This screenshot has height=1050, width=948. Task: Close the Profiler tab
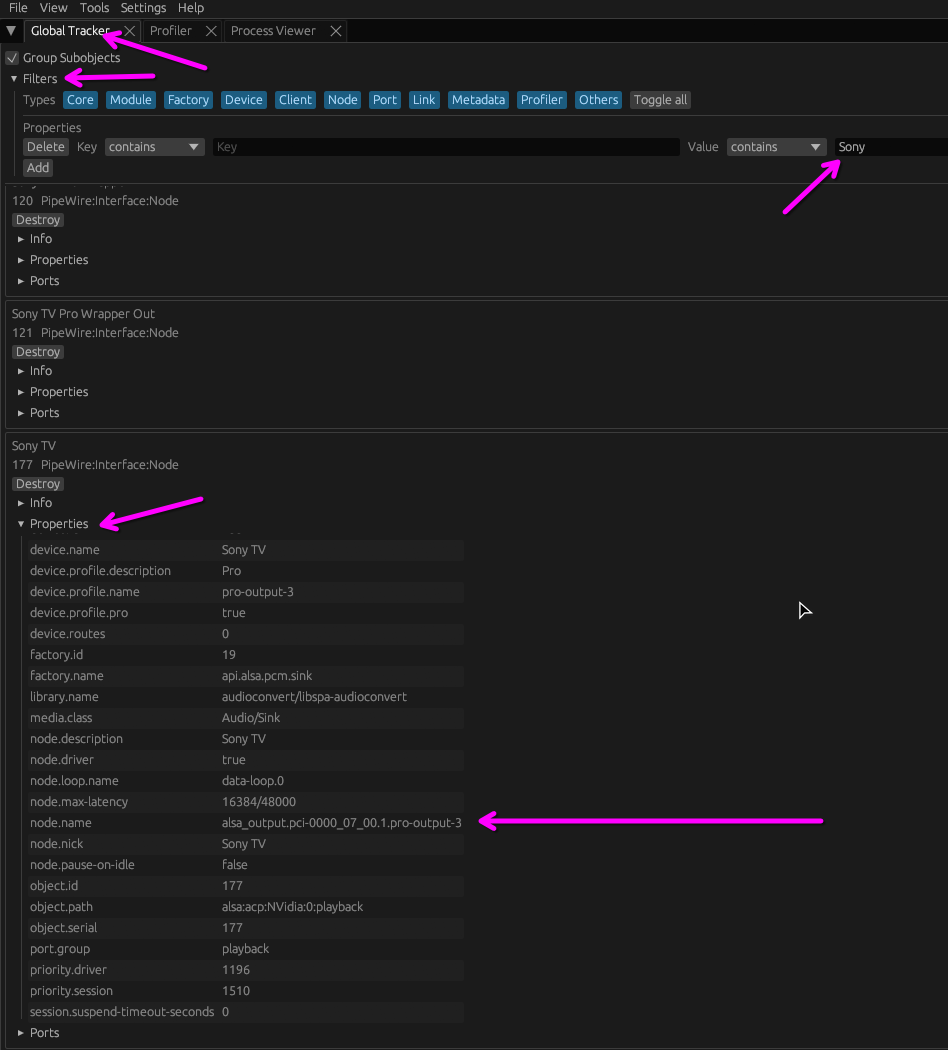pos(211,31)
